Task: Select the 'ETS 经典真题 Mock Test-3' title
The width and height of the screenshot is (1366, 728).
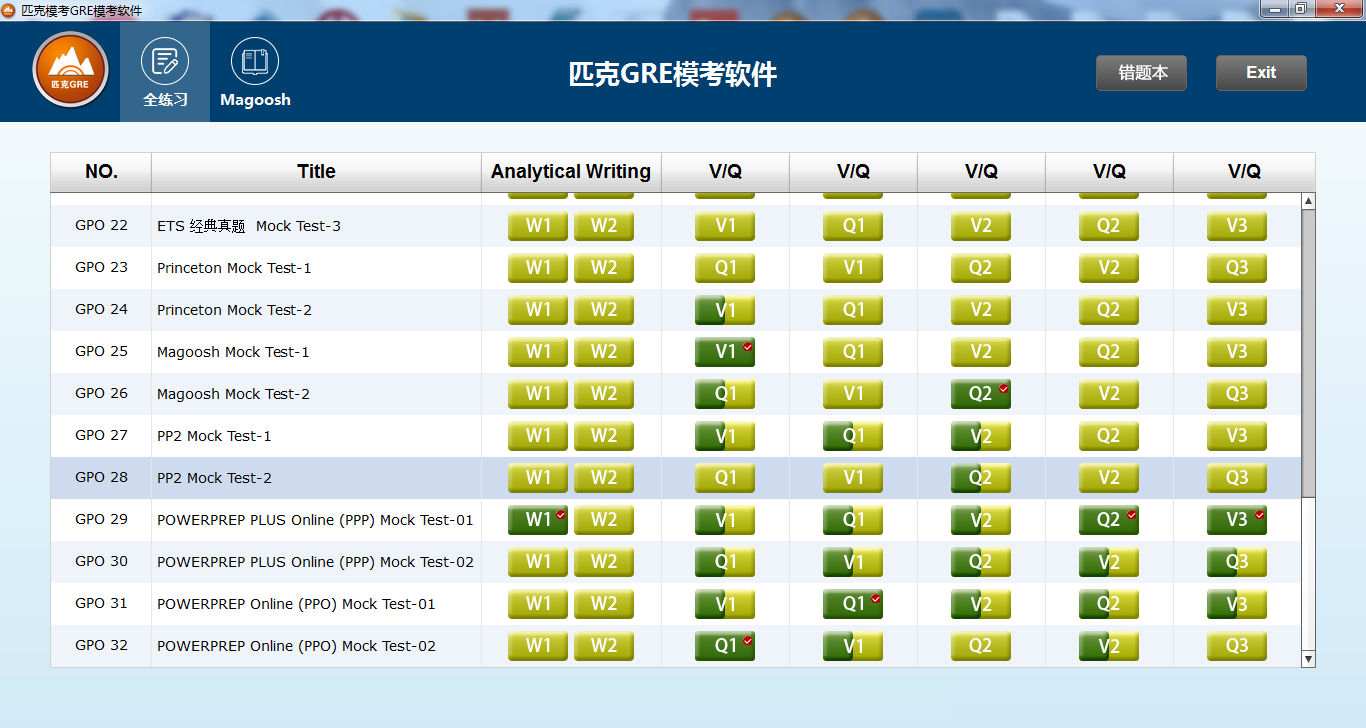Action: (249, 226)
